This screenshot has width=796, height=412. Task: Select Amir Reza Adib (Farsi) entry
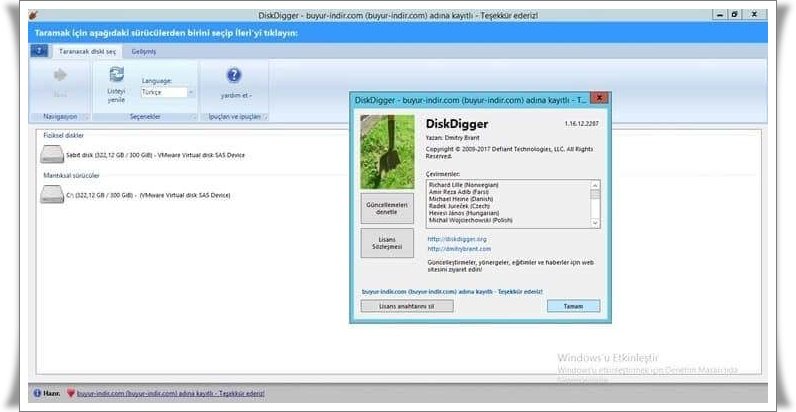459,192
